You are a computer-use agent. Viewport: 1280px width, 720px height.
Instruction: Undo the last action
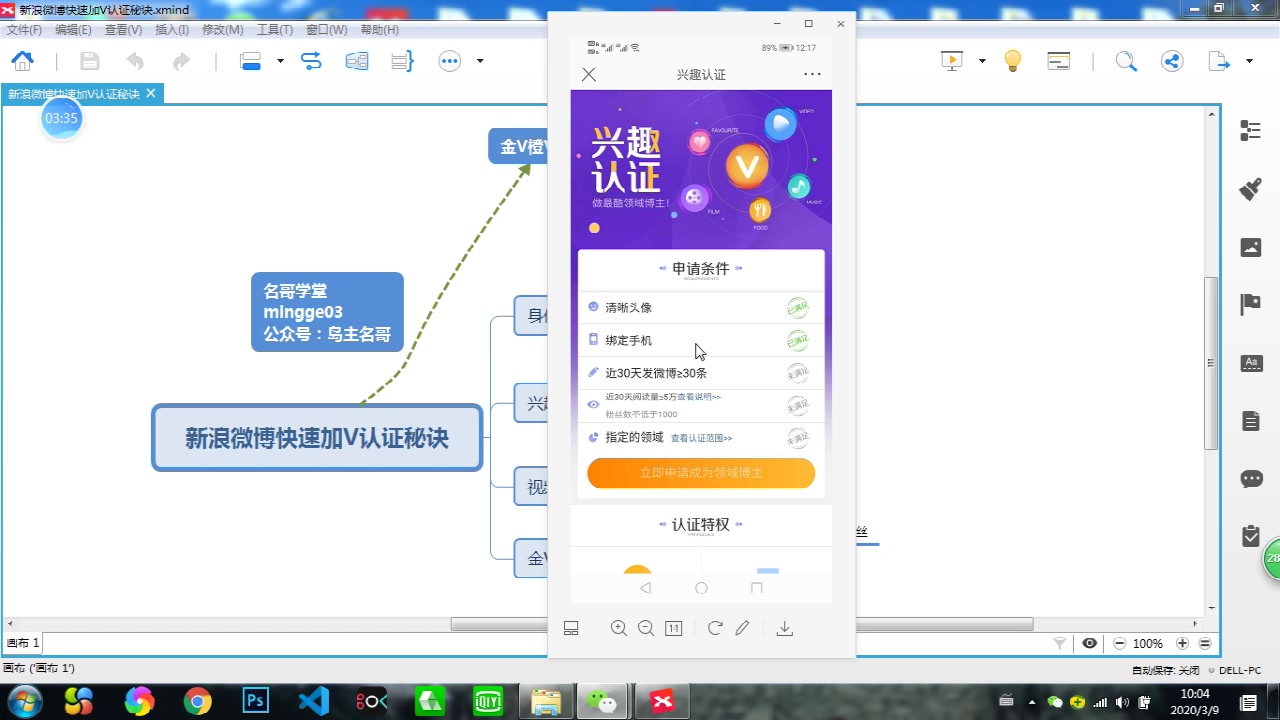[x=135, y=61]
